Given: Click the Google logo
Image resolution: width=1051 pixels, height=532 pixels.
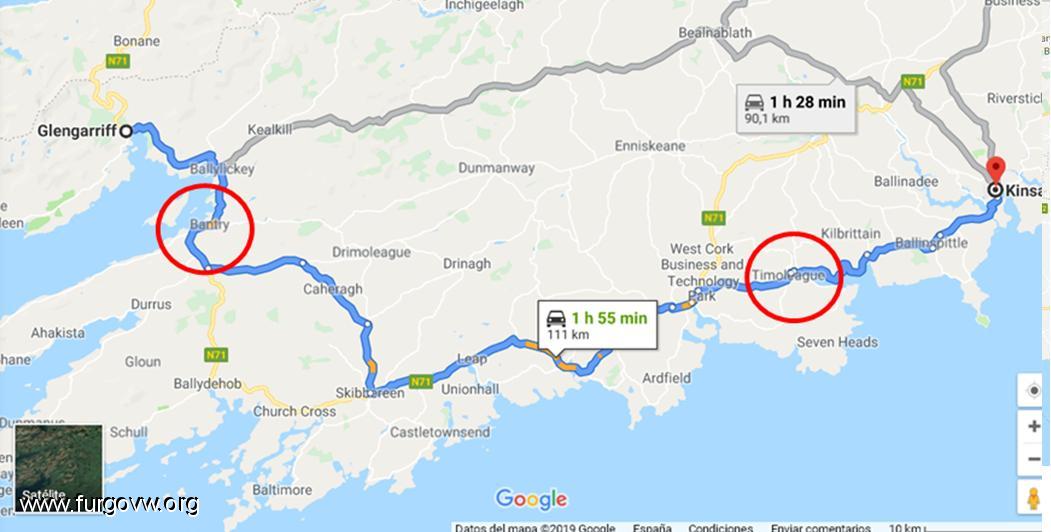Looking at the screenshot, I should [531, 499].
